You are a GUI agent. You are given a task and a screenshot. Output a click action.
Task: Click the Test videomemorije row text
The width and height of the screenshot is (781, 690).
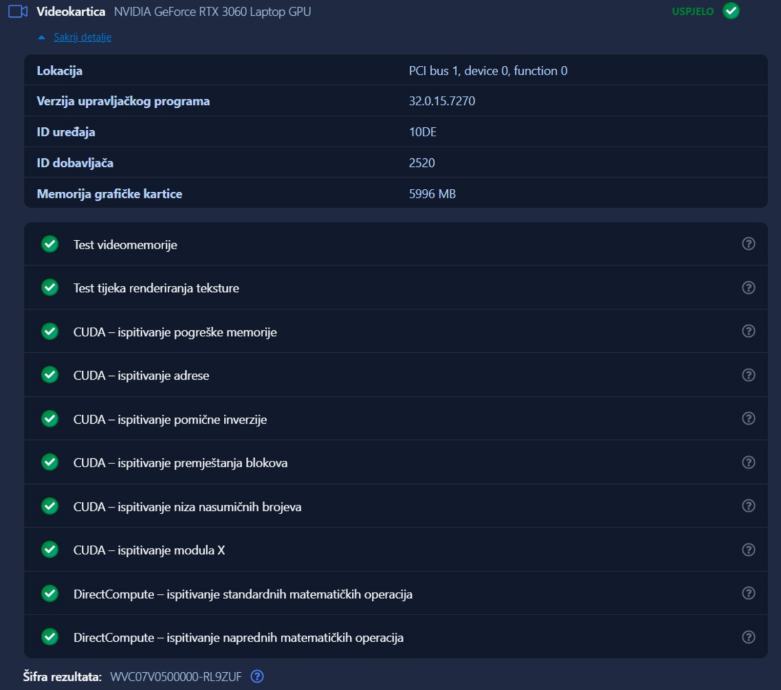(125, 245)
